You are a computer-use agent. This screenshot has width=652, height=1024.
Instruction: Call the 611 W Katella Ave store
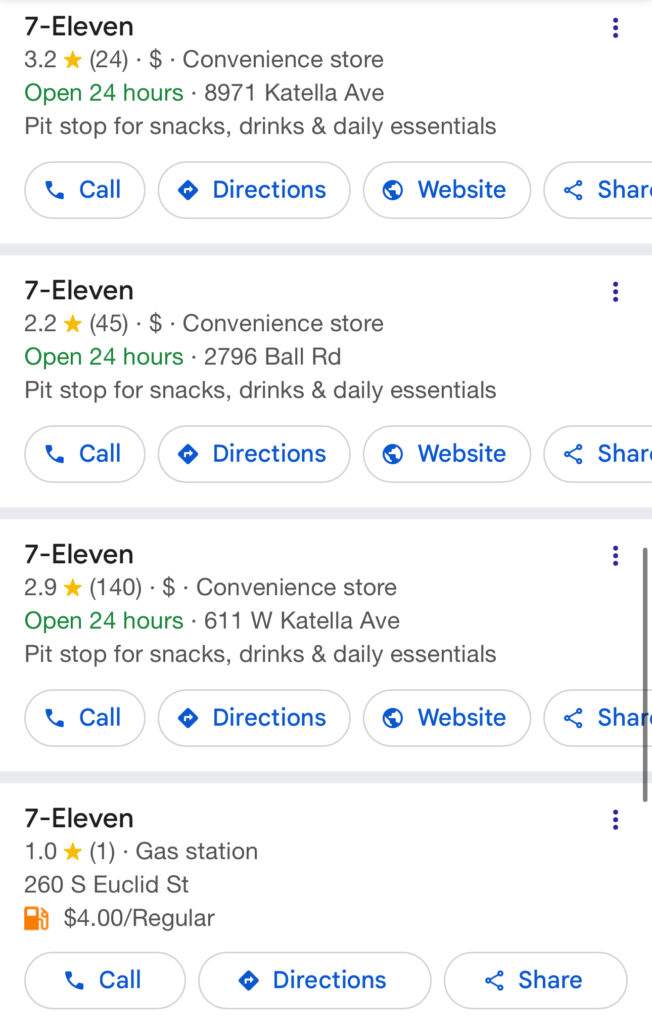click(x=84, y=718)
